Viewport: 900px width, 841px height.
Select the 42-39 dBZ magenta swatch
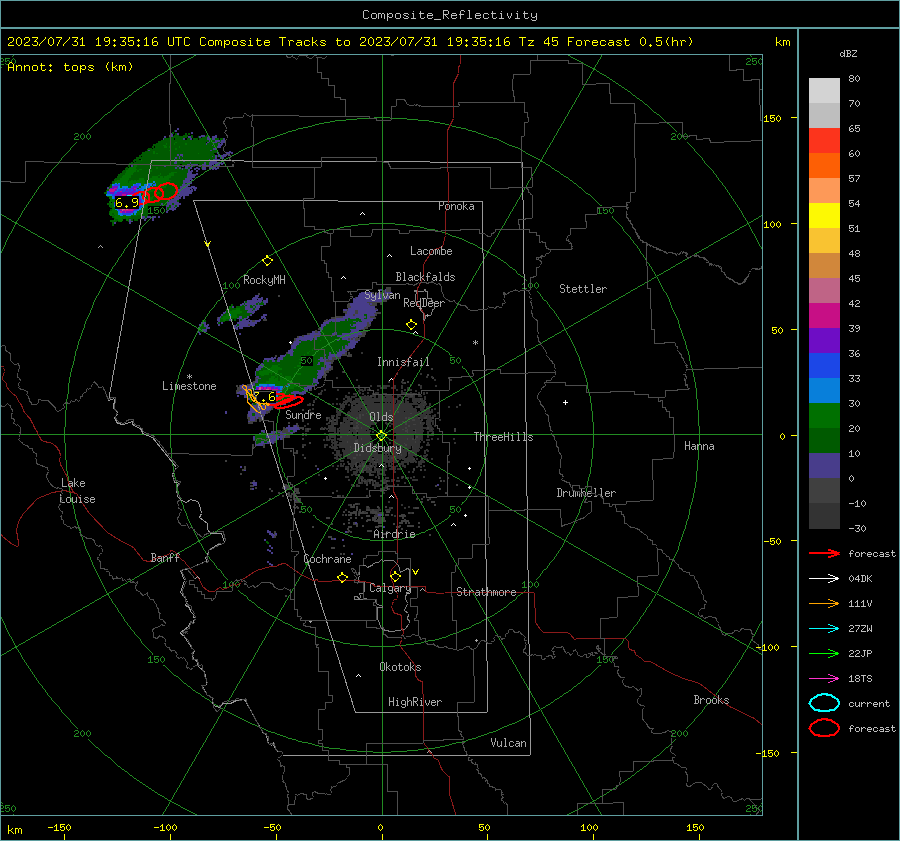click(824, 316)
